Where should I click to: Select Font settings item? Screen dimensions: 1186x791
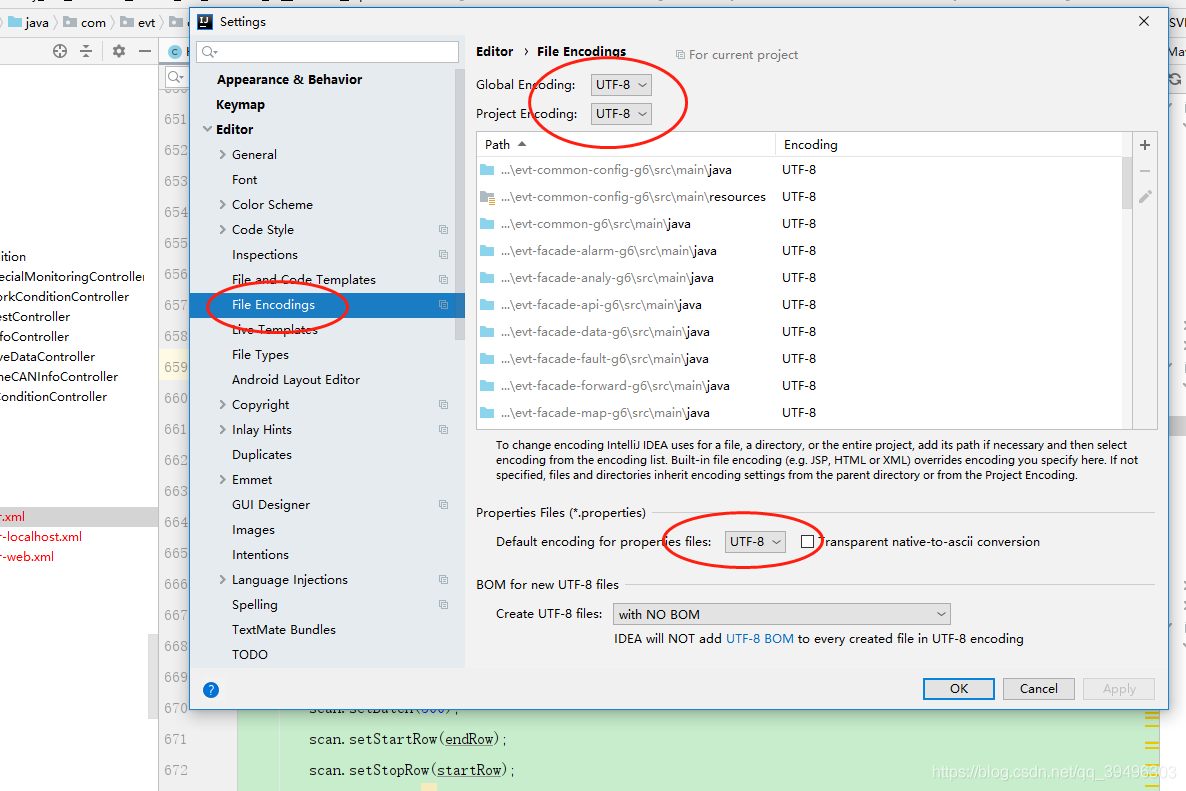(244, 179)
